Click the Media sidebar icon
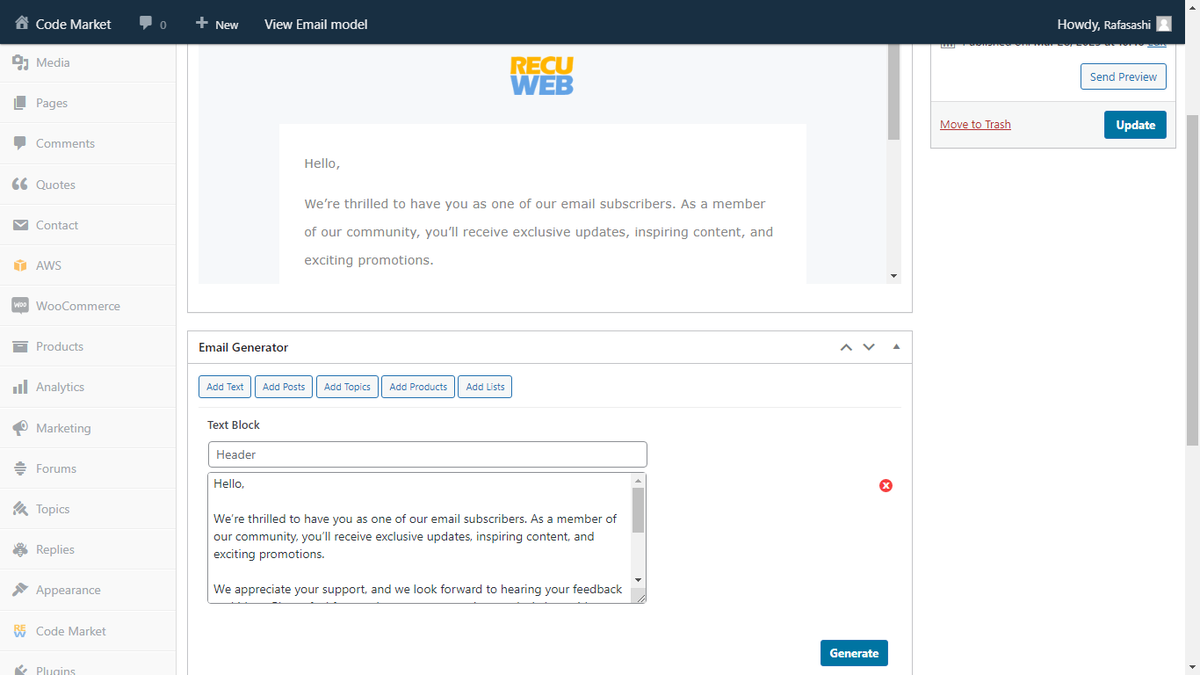 pos(20,62)
